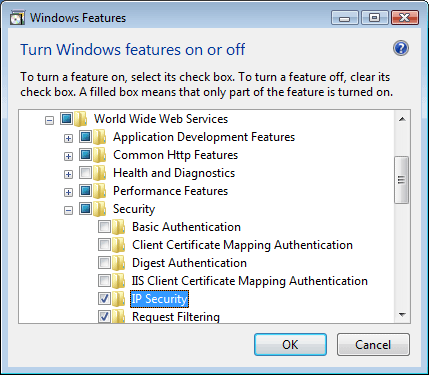This screenshot has height=375, width=429.
Task: Select Client Certificate Mapping Authentication item
Action: (242, 245)
